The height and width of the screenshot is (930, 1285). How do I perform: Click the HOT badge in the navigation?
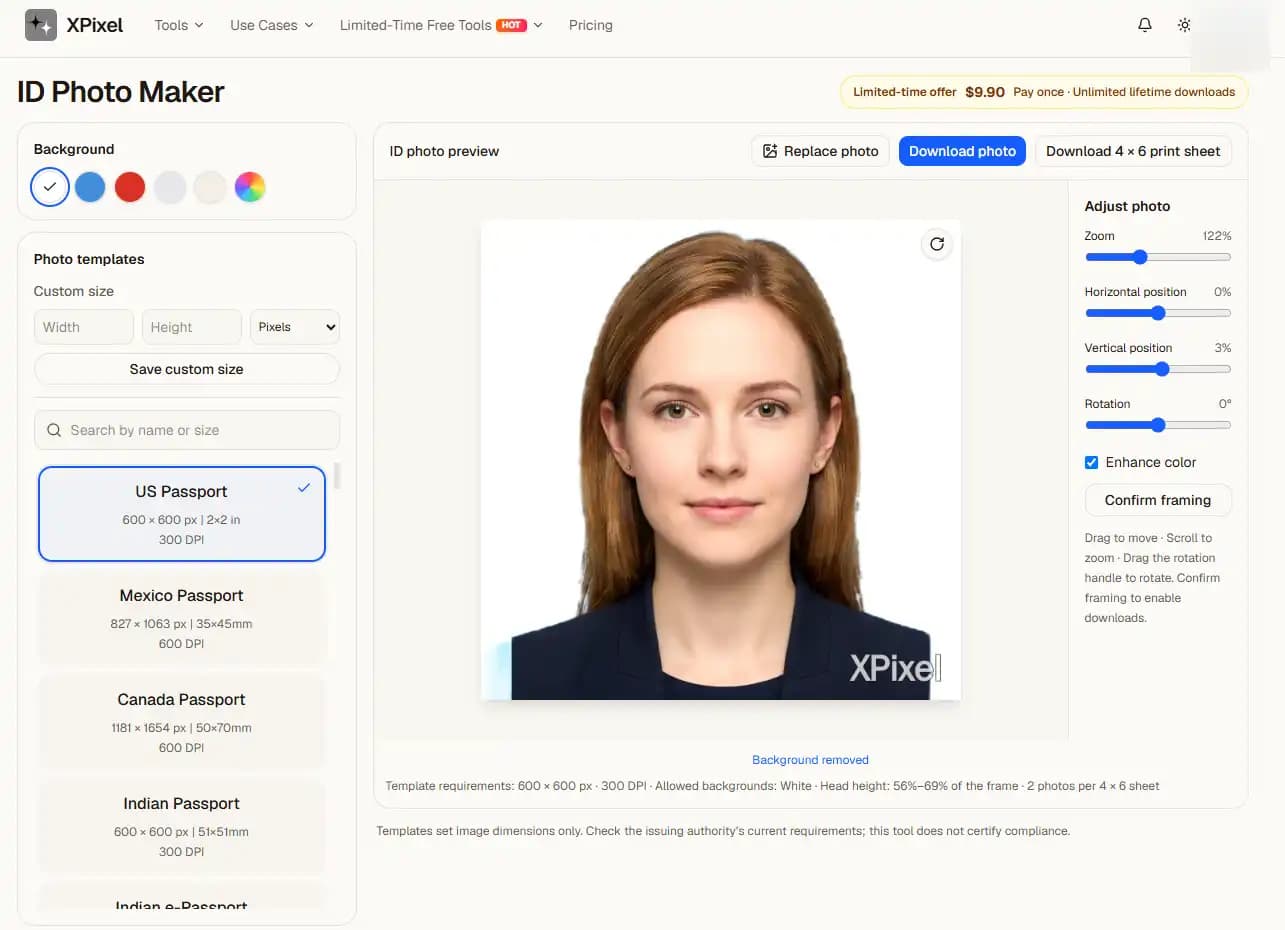tap(512, 25)
